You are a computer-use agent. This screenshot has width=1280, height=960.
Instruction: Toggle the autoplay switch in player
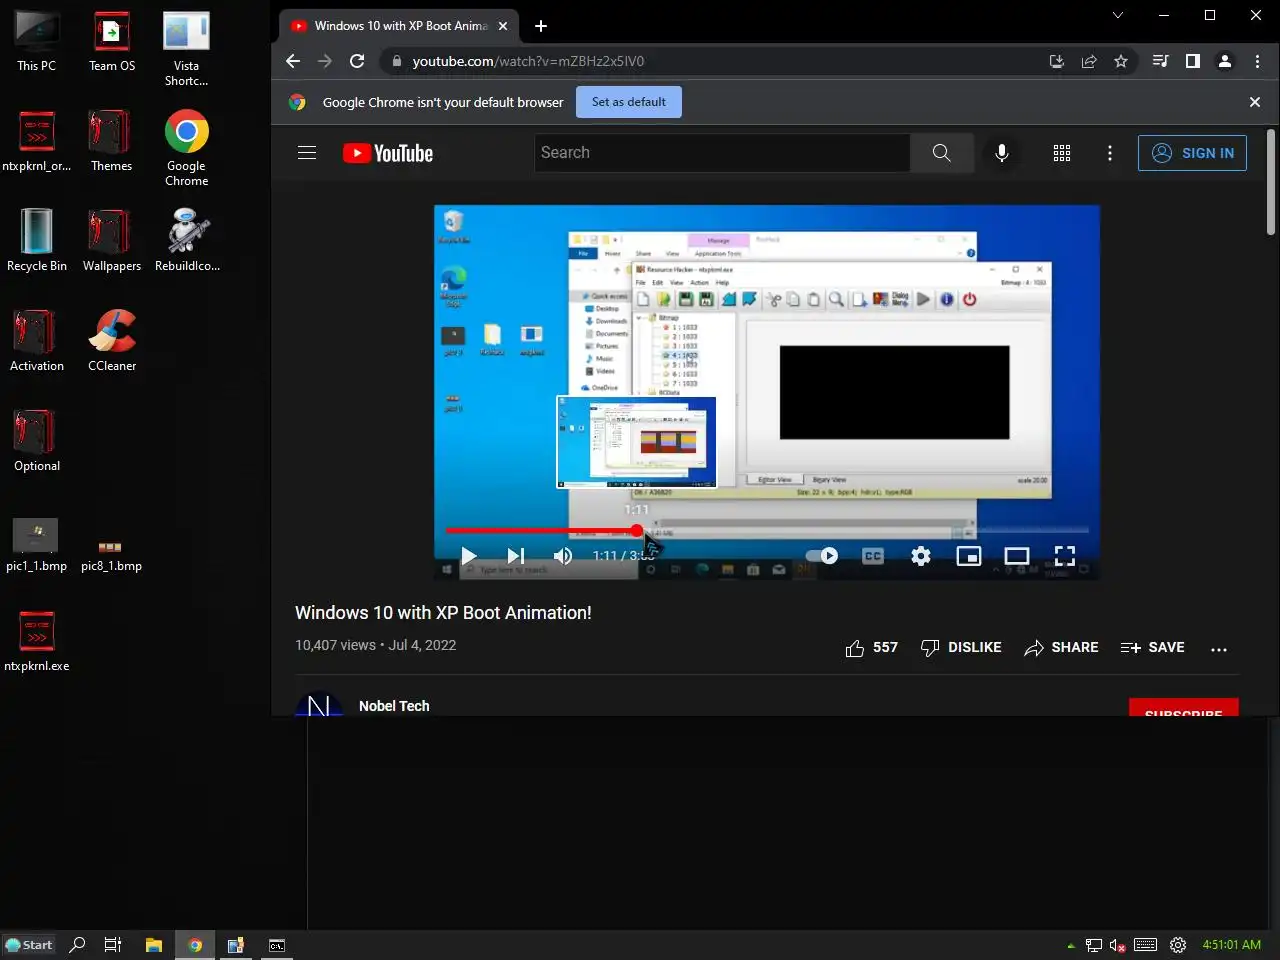(x=822, y=556)
